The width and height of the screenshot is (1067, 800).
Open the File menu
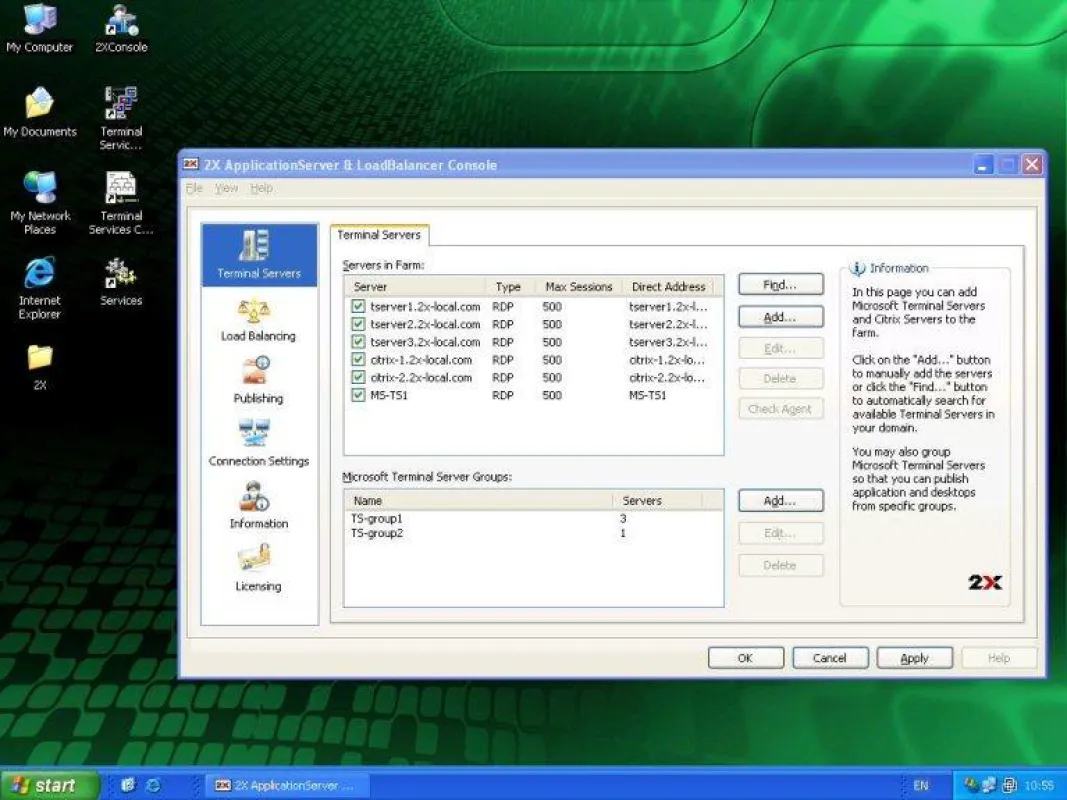(194, 188)
